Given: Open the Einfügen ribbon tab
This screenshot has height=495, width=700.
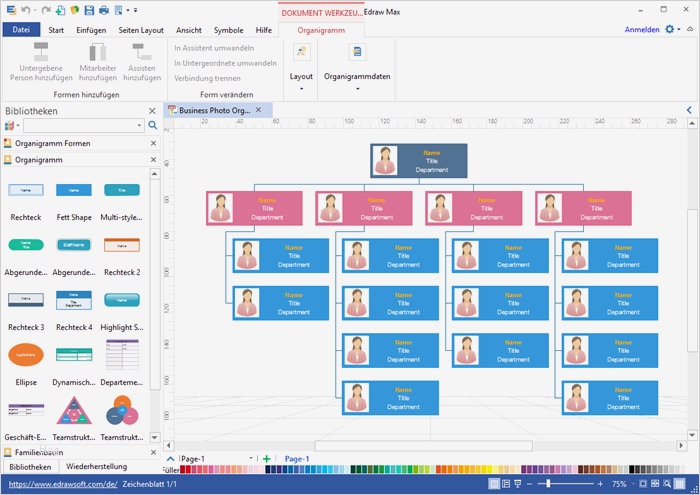Looking at the screenshot, I should coord(91,30).
